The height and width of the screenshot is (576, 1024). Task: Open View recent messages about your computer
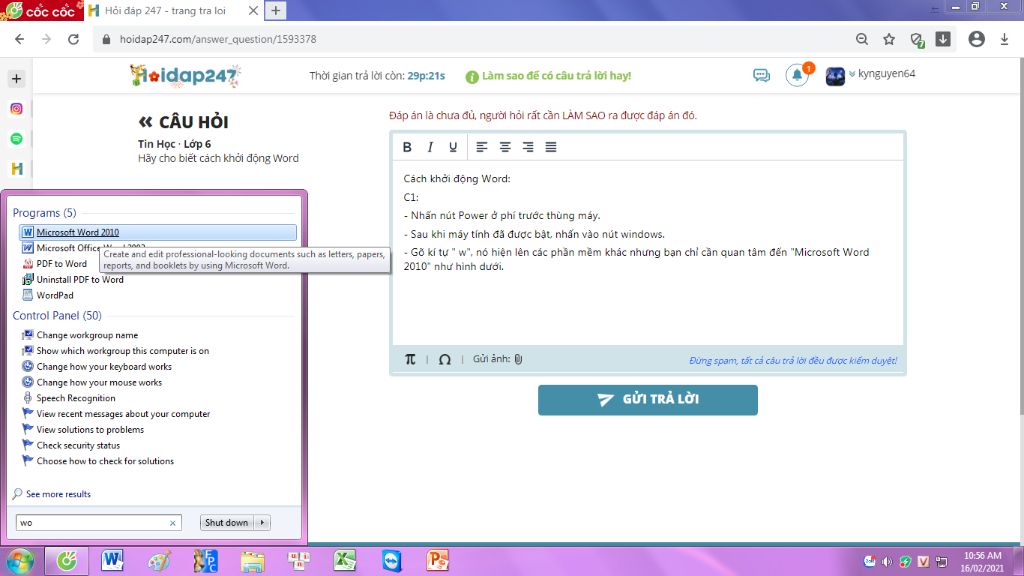tap(123, 414)
